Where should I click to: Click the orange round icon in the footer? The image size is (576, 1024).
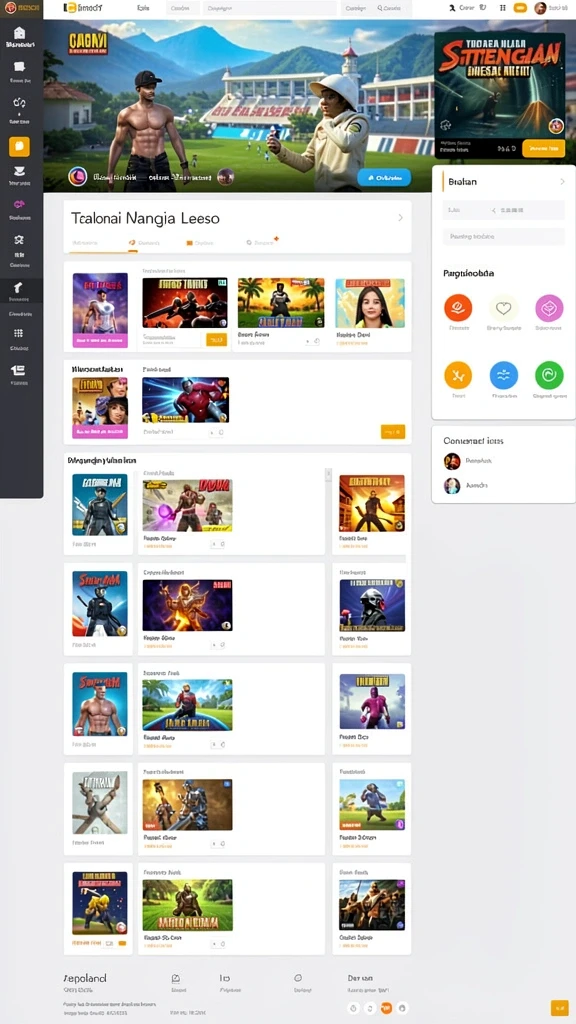coord(386,1008)
